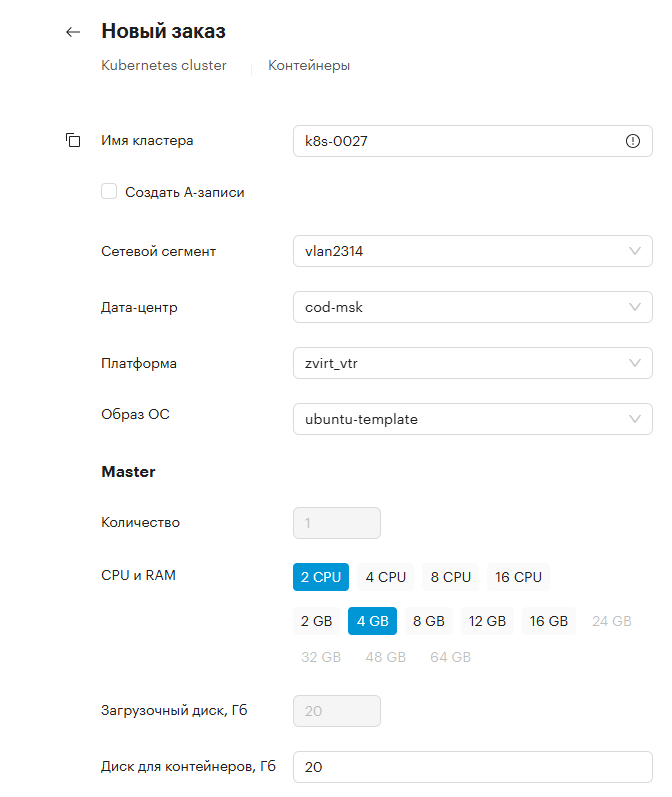Click the disabled 24 GB option
The width and height of the screenshot is (672, 797).
[x=612, y=621]
